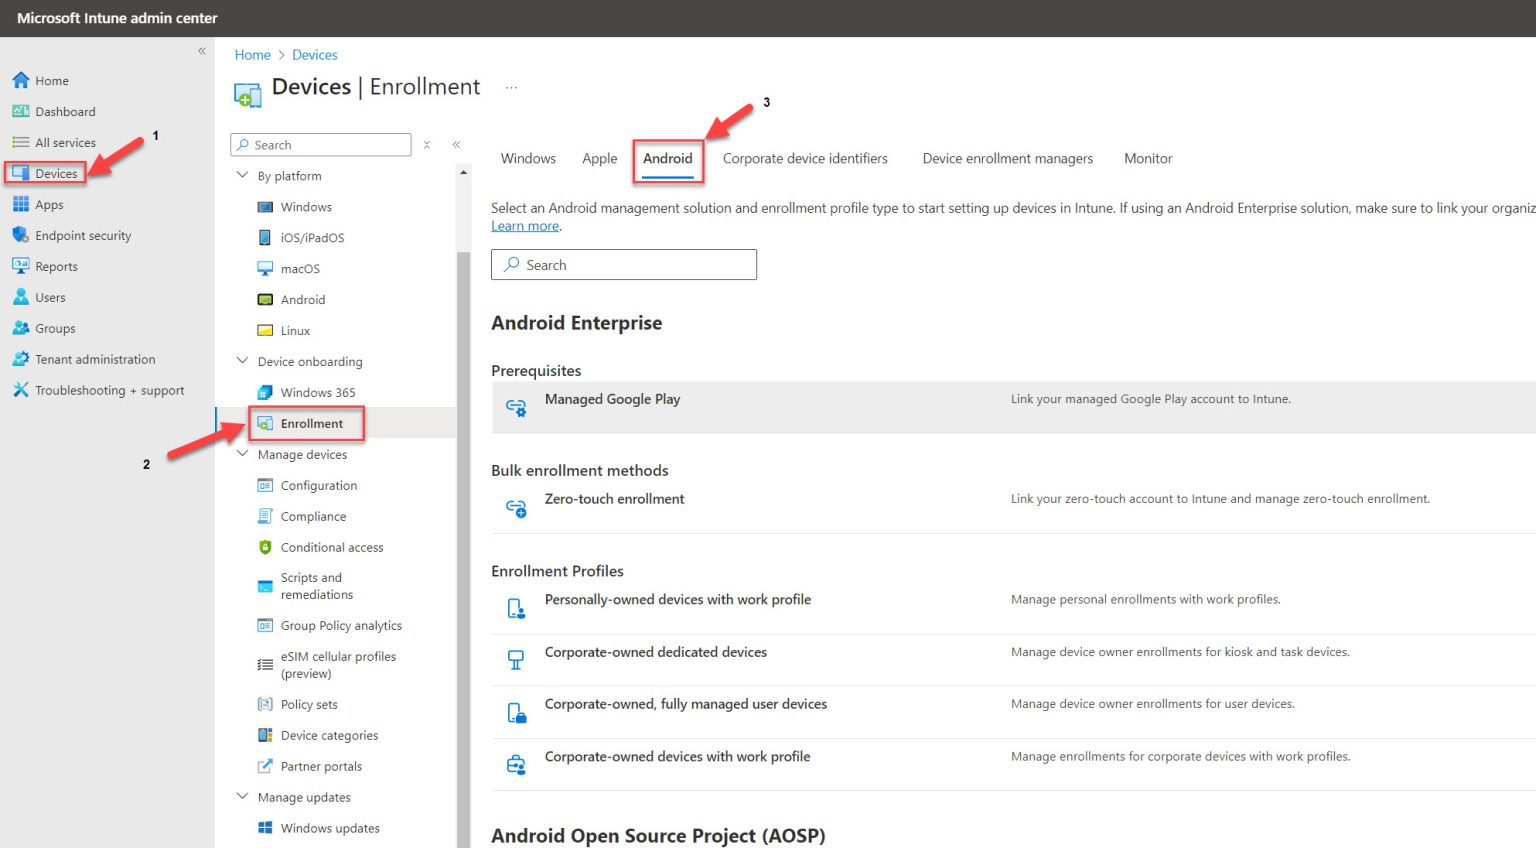View Reports in the sidebar

(56, 266)
